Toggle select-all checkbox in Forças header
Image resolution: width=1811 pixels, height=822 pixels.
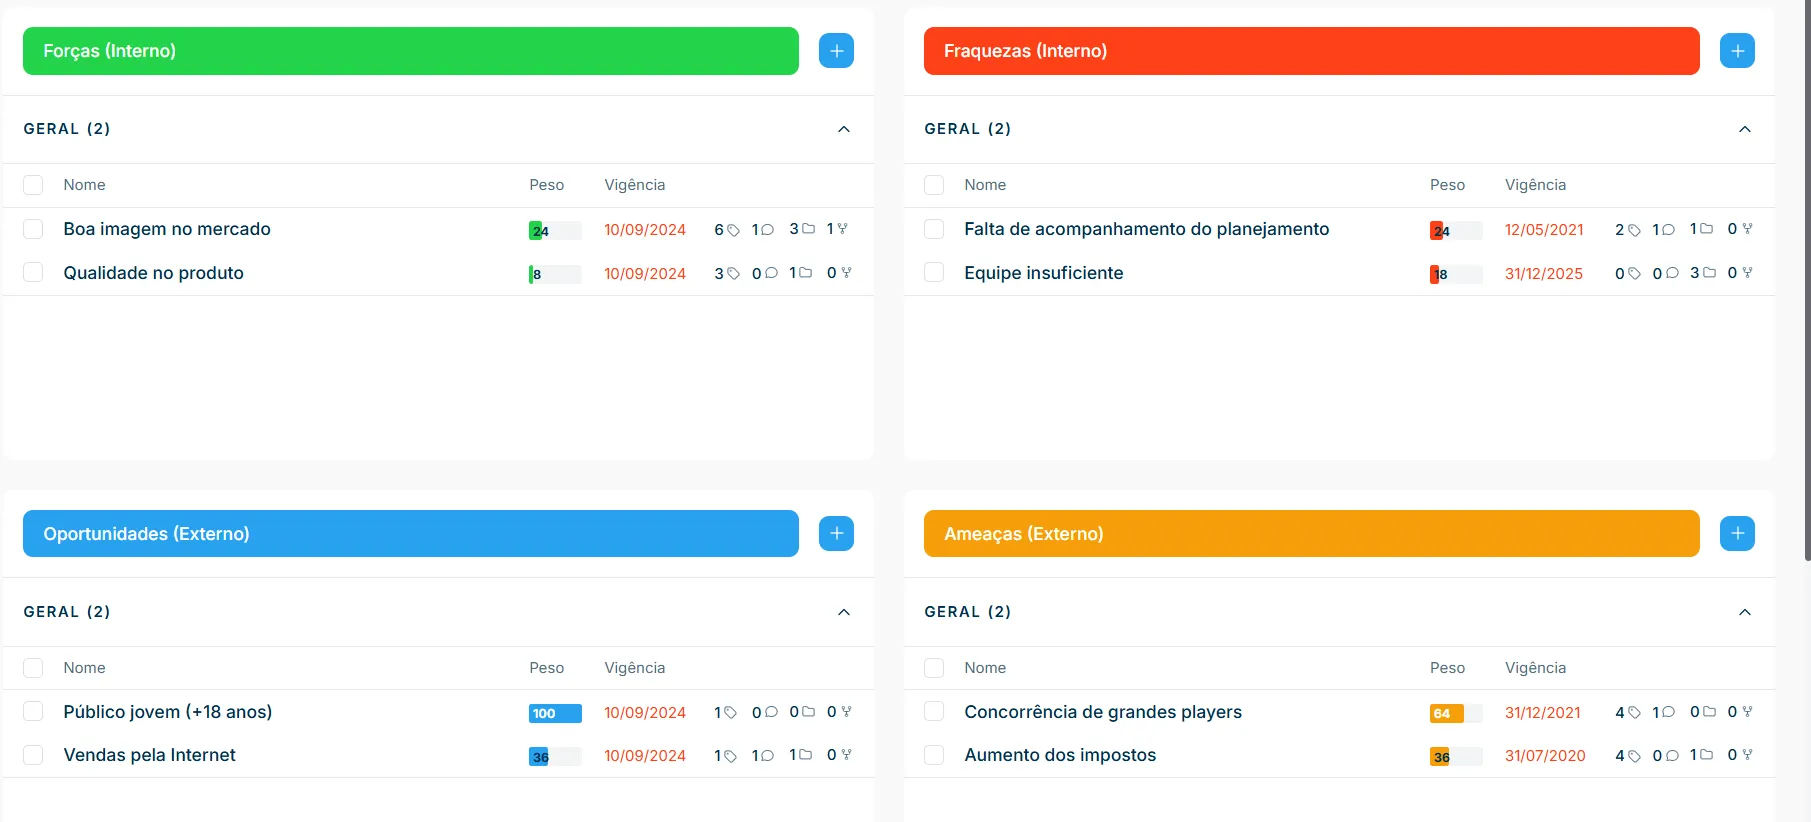33,185
